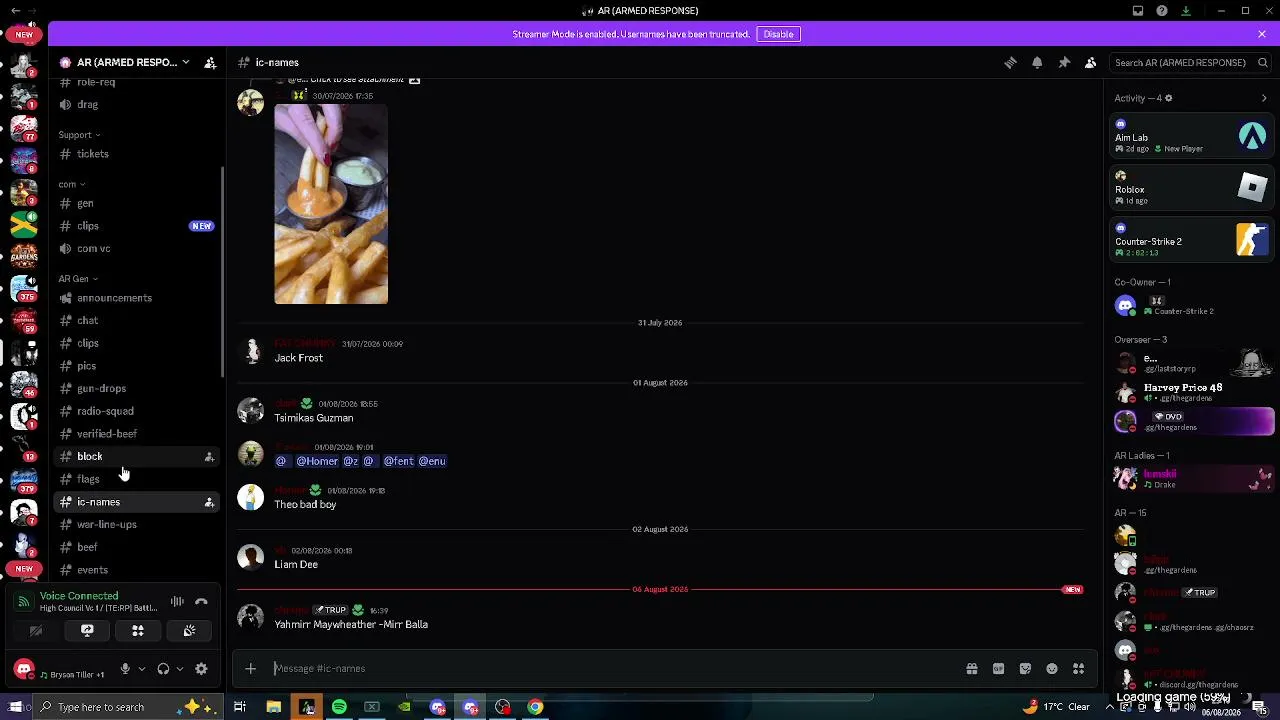Collapse the AR Gen category
Viewport: 1280px width, 720px height.
pos(78,279)
